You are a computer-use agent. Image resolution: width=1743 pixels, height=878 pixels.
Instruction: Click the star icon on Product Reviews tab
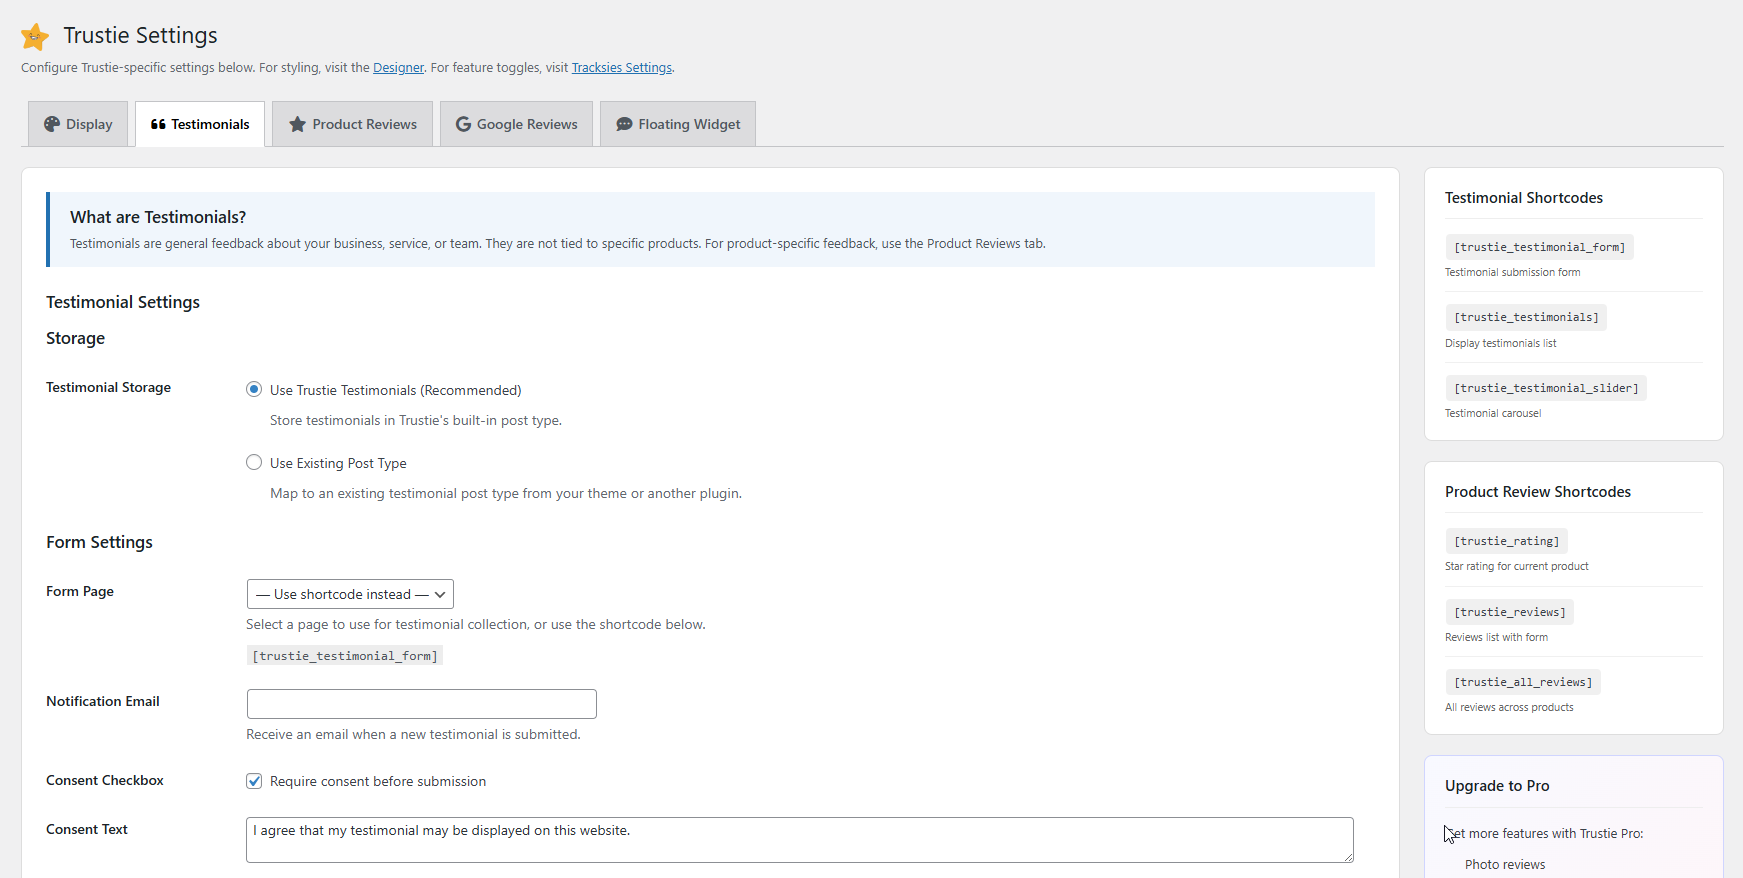coord(297,124)
